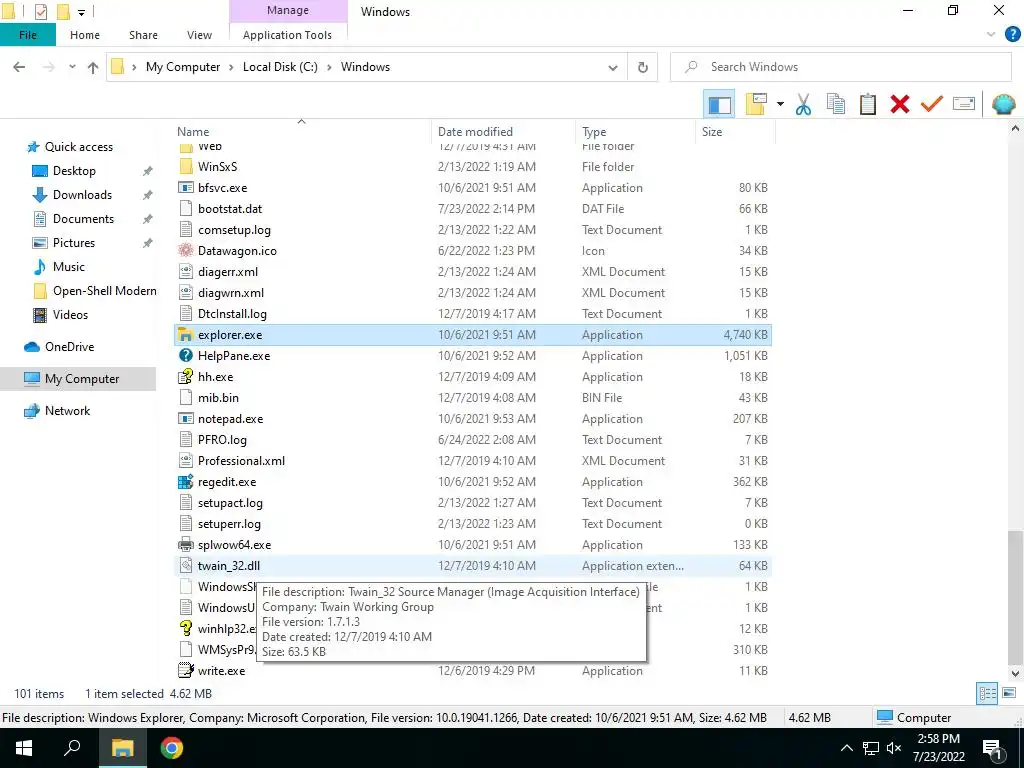The image size is (1024, 768).
Task: Expand the chevron after My Computer in address bar
Action: point(231,67)
